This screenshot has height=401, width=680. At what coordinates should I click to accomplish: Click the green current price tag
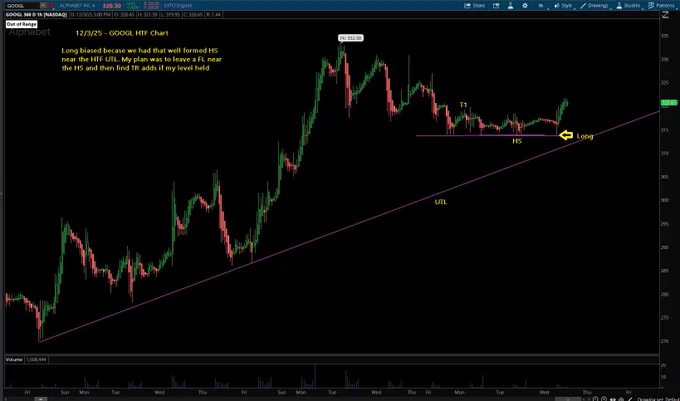(x=669, y=103)
